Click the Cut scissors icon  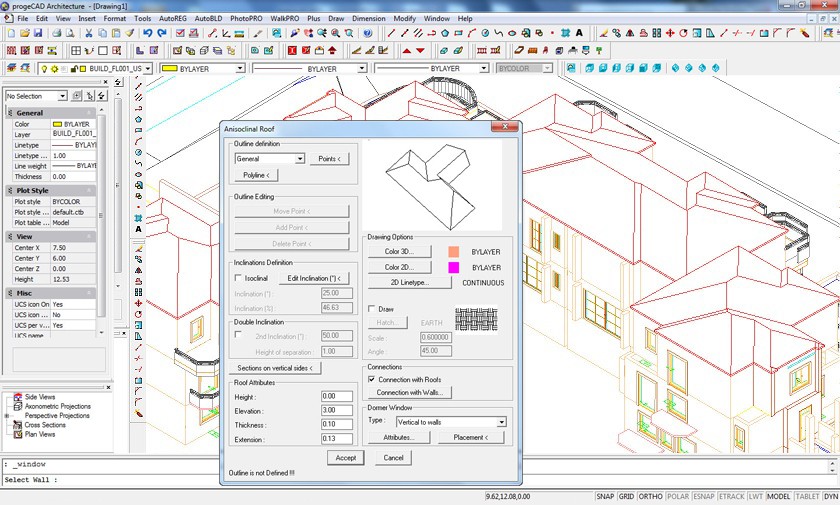coord(88,33)
